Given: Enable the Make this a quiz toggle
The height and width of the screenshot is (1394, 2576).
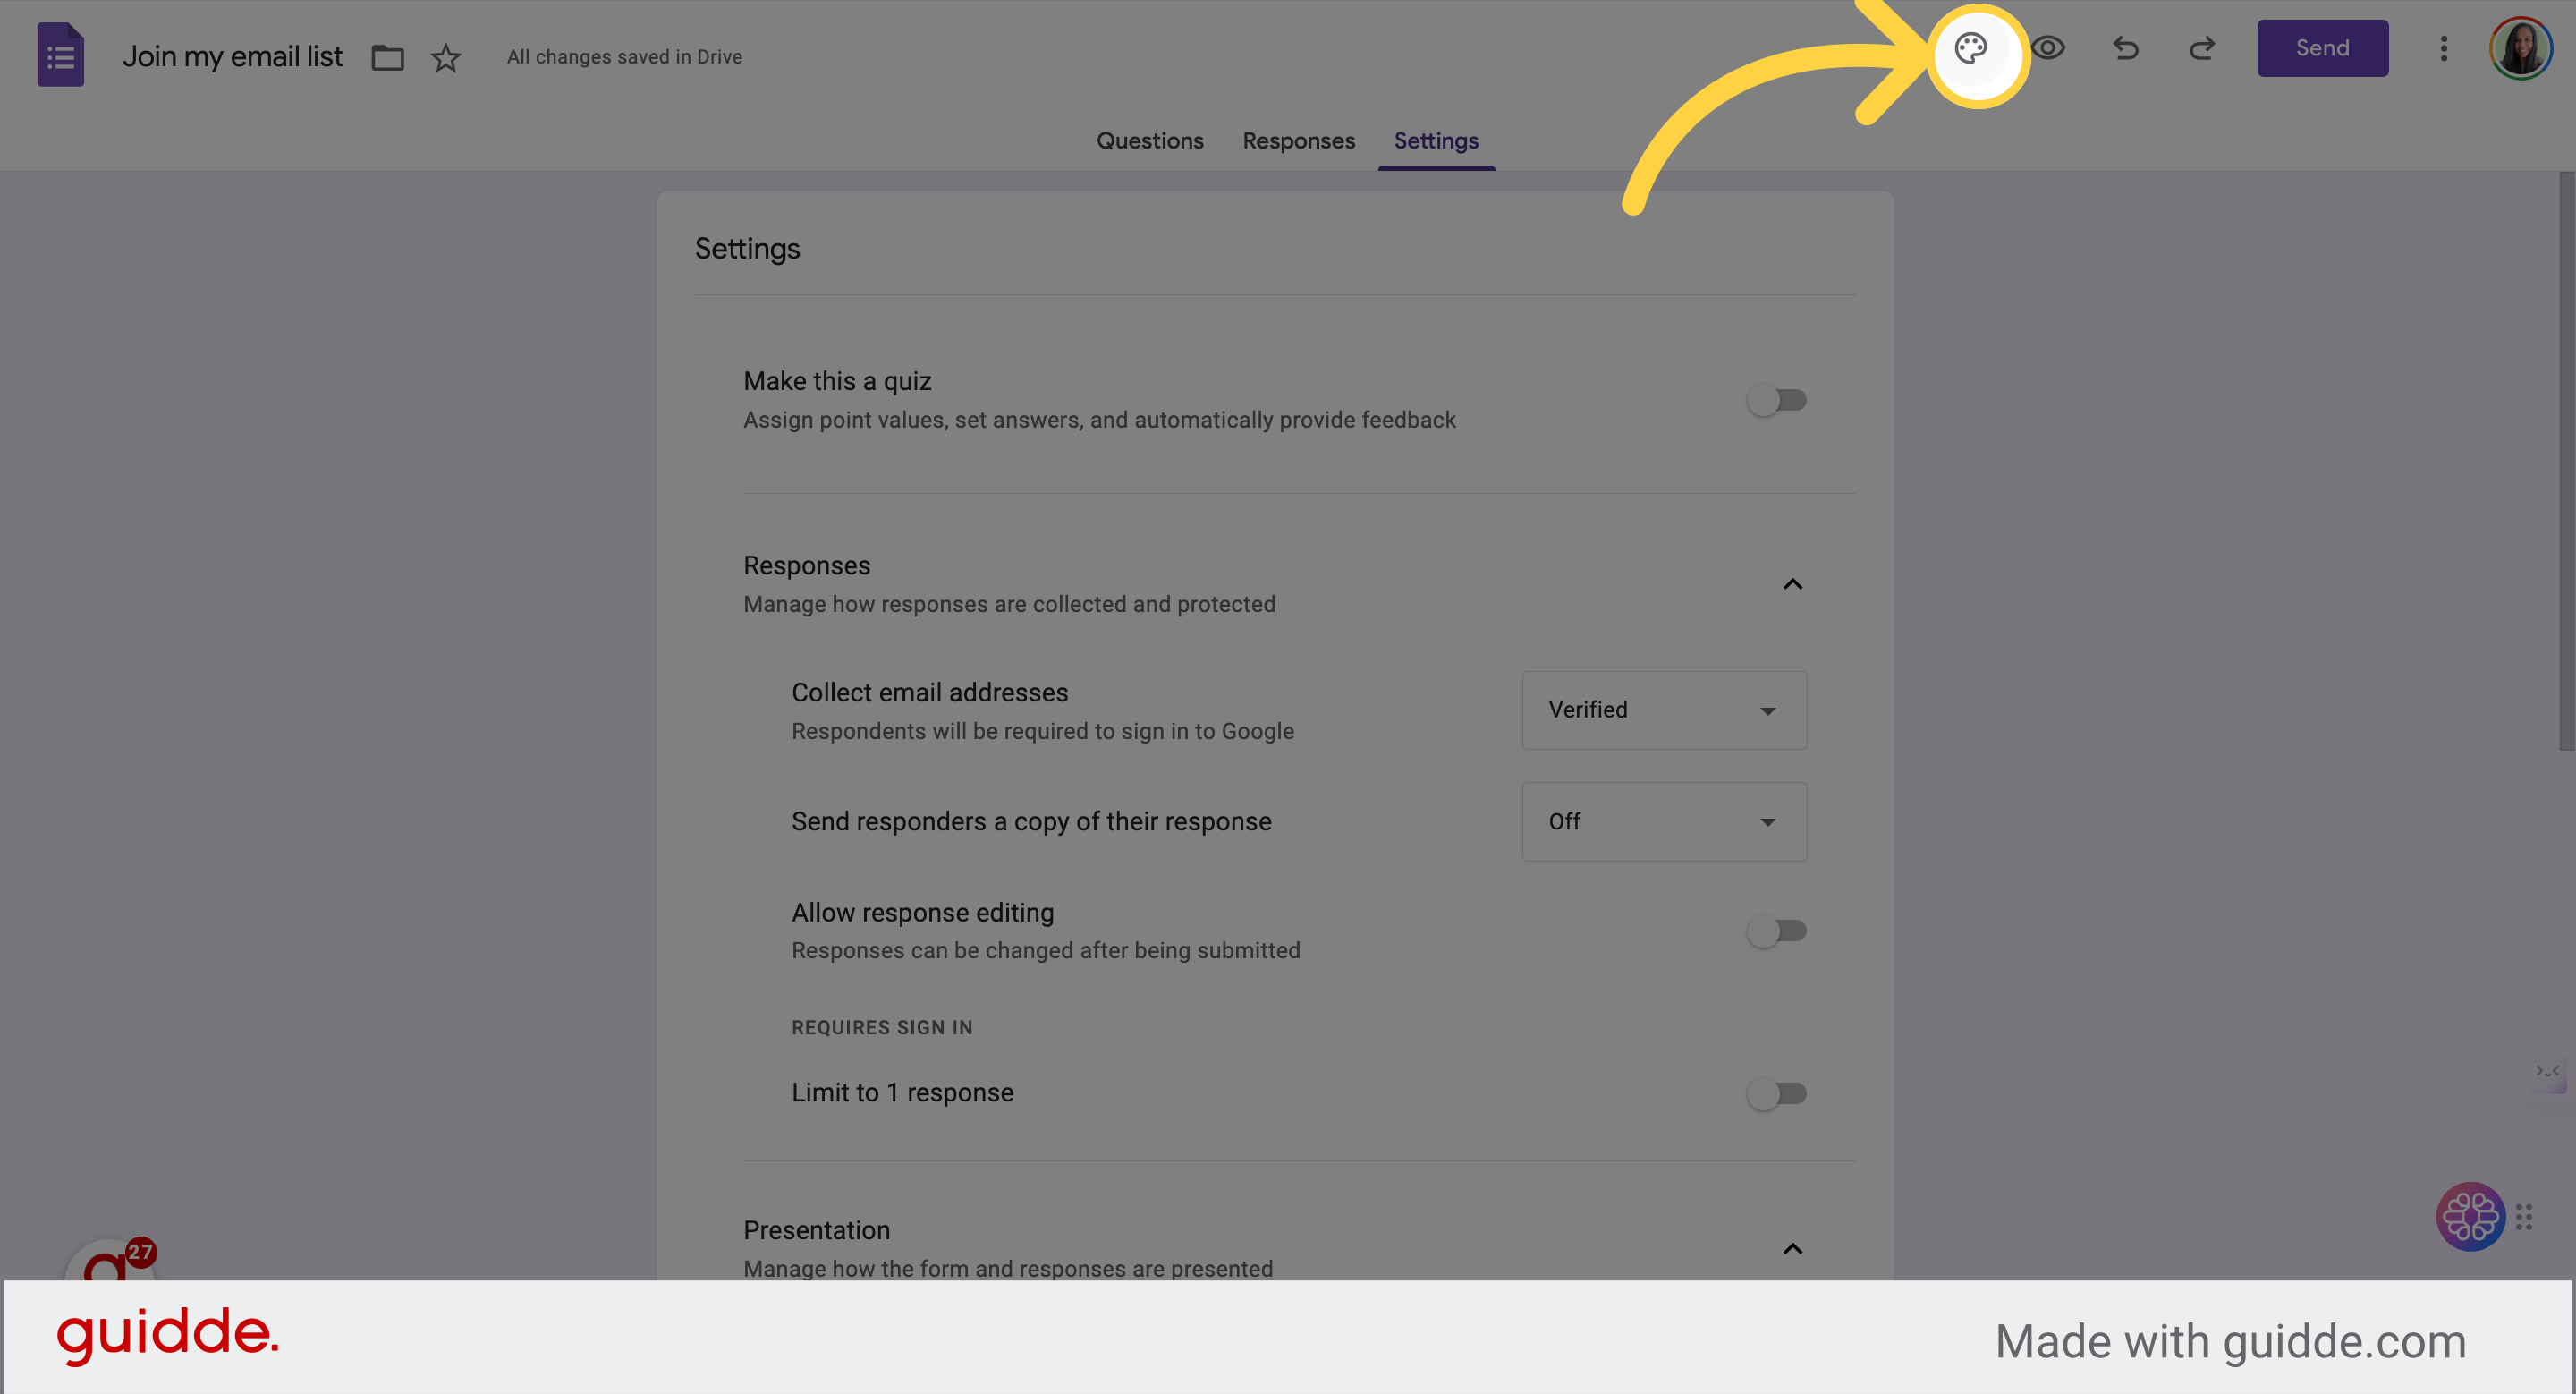Looking at the screenshot, I should (x=1776, y=400).
